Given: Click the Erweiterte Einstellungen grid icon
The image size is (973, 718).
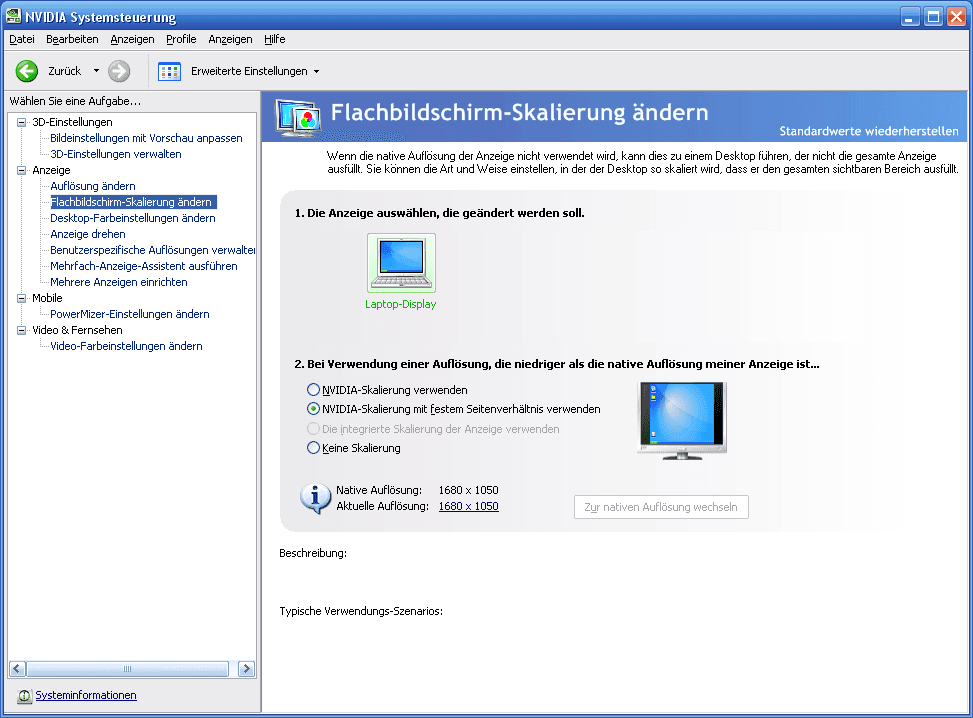Looking at the screenshot, I should coord(169,71).
